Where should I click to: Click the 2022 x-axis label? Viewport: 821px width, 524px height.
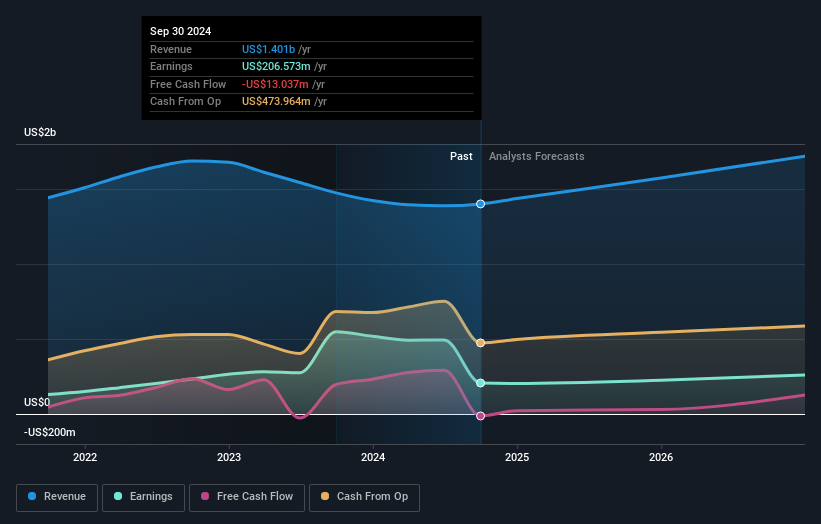[x=85, y=457]
